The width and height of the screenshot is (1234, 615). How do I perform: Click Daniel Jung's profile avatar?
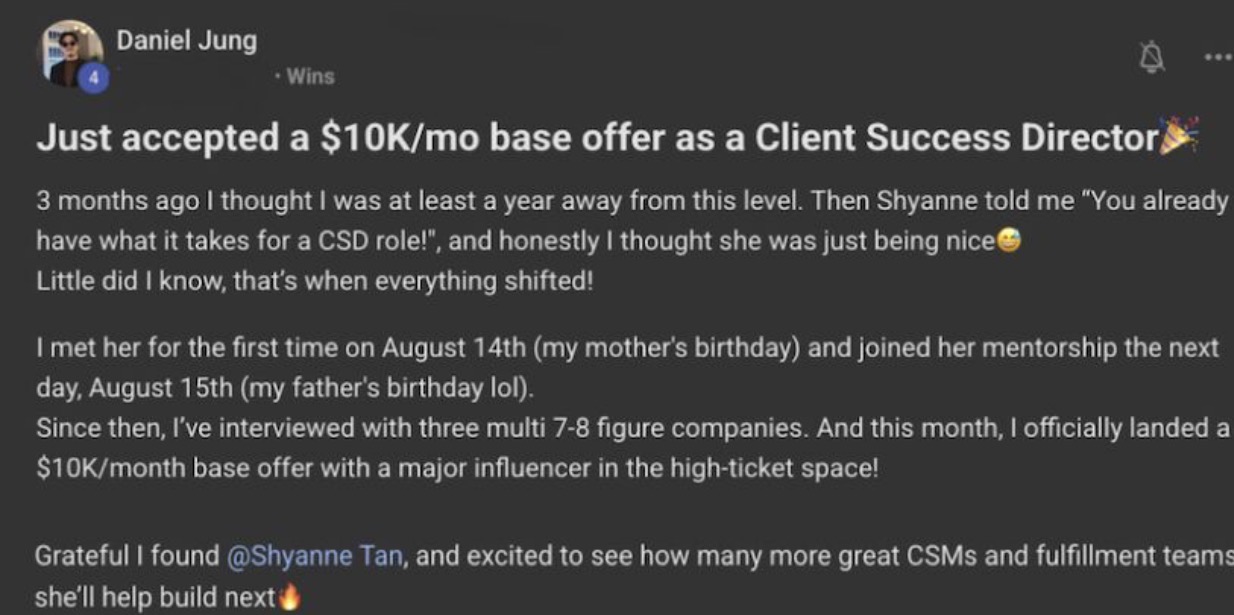[x=70, y=50]
